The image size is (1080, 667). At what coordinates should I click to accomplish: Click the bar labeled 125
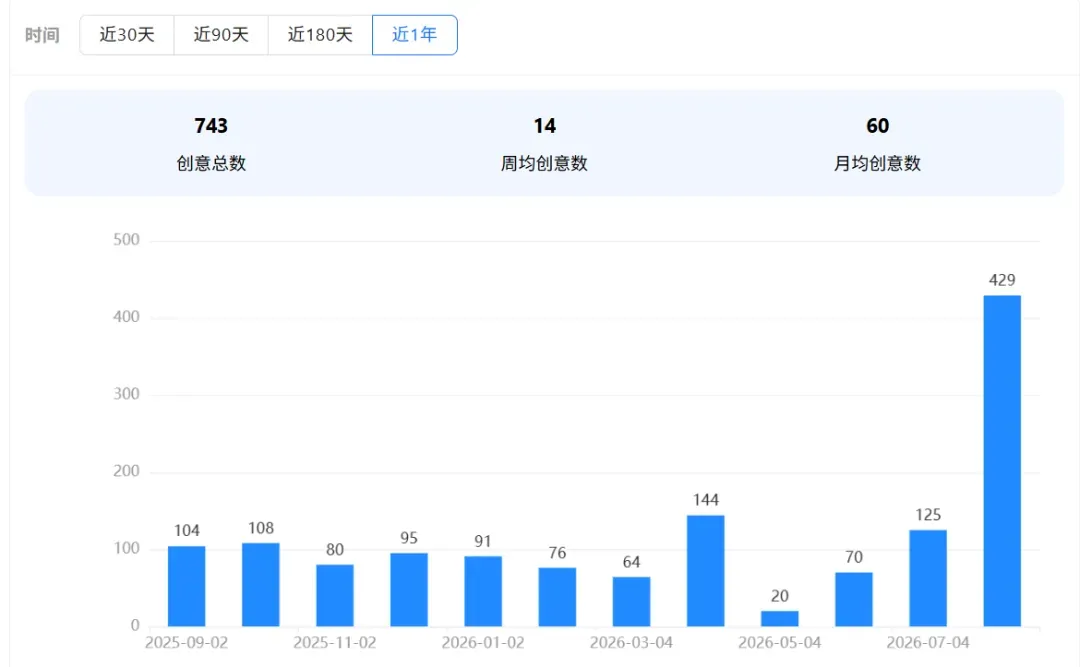click(928, 578)
